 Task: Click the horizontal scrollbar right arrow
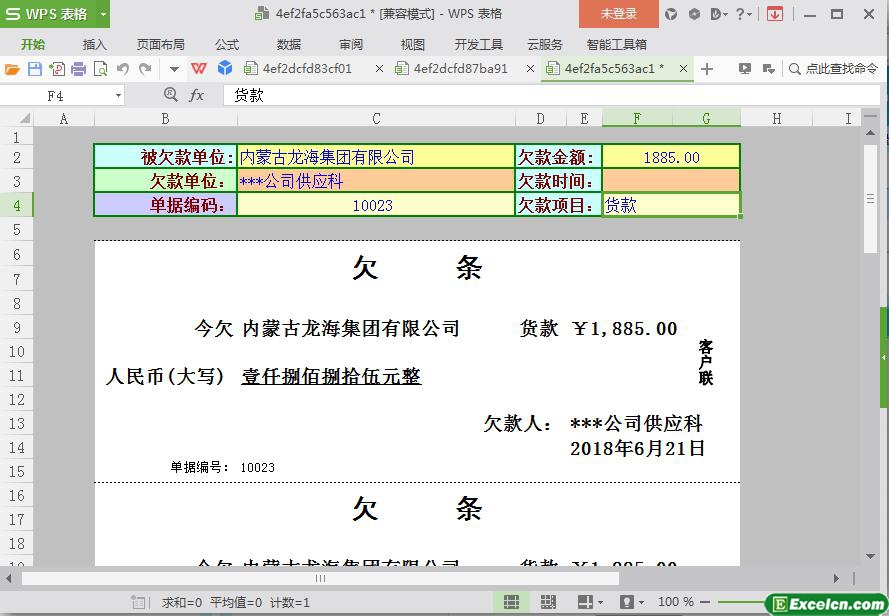click(836, 579)
